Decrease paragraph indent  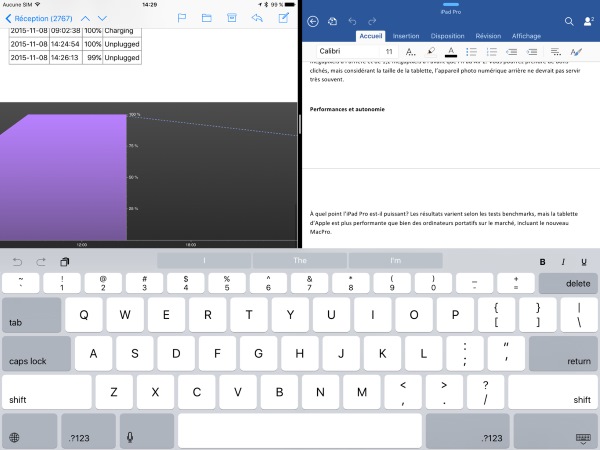512,52
